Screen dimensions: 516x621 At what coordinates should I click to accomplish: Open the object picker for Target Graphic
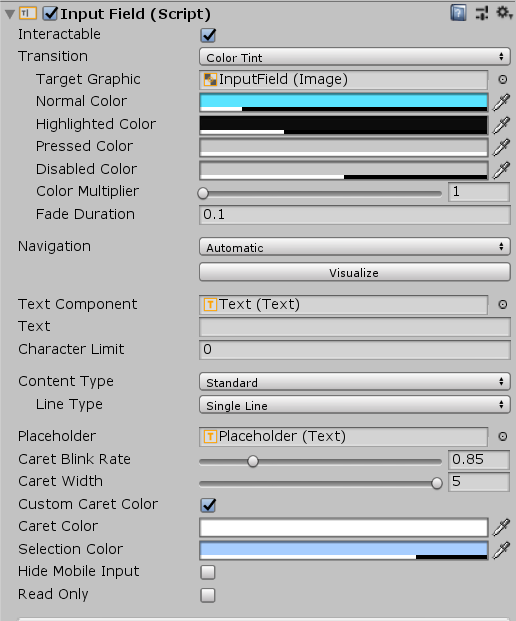(x=503, y=80)
